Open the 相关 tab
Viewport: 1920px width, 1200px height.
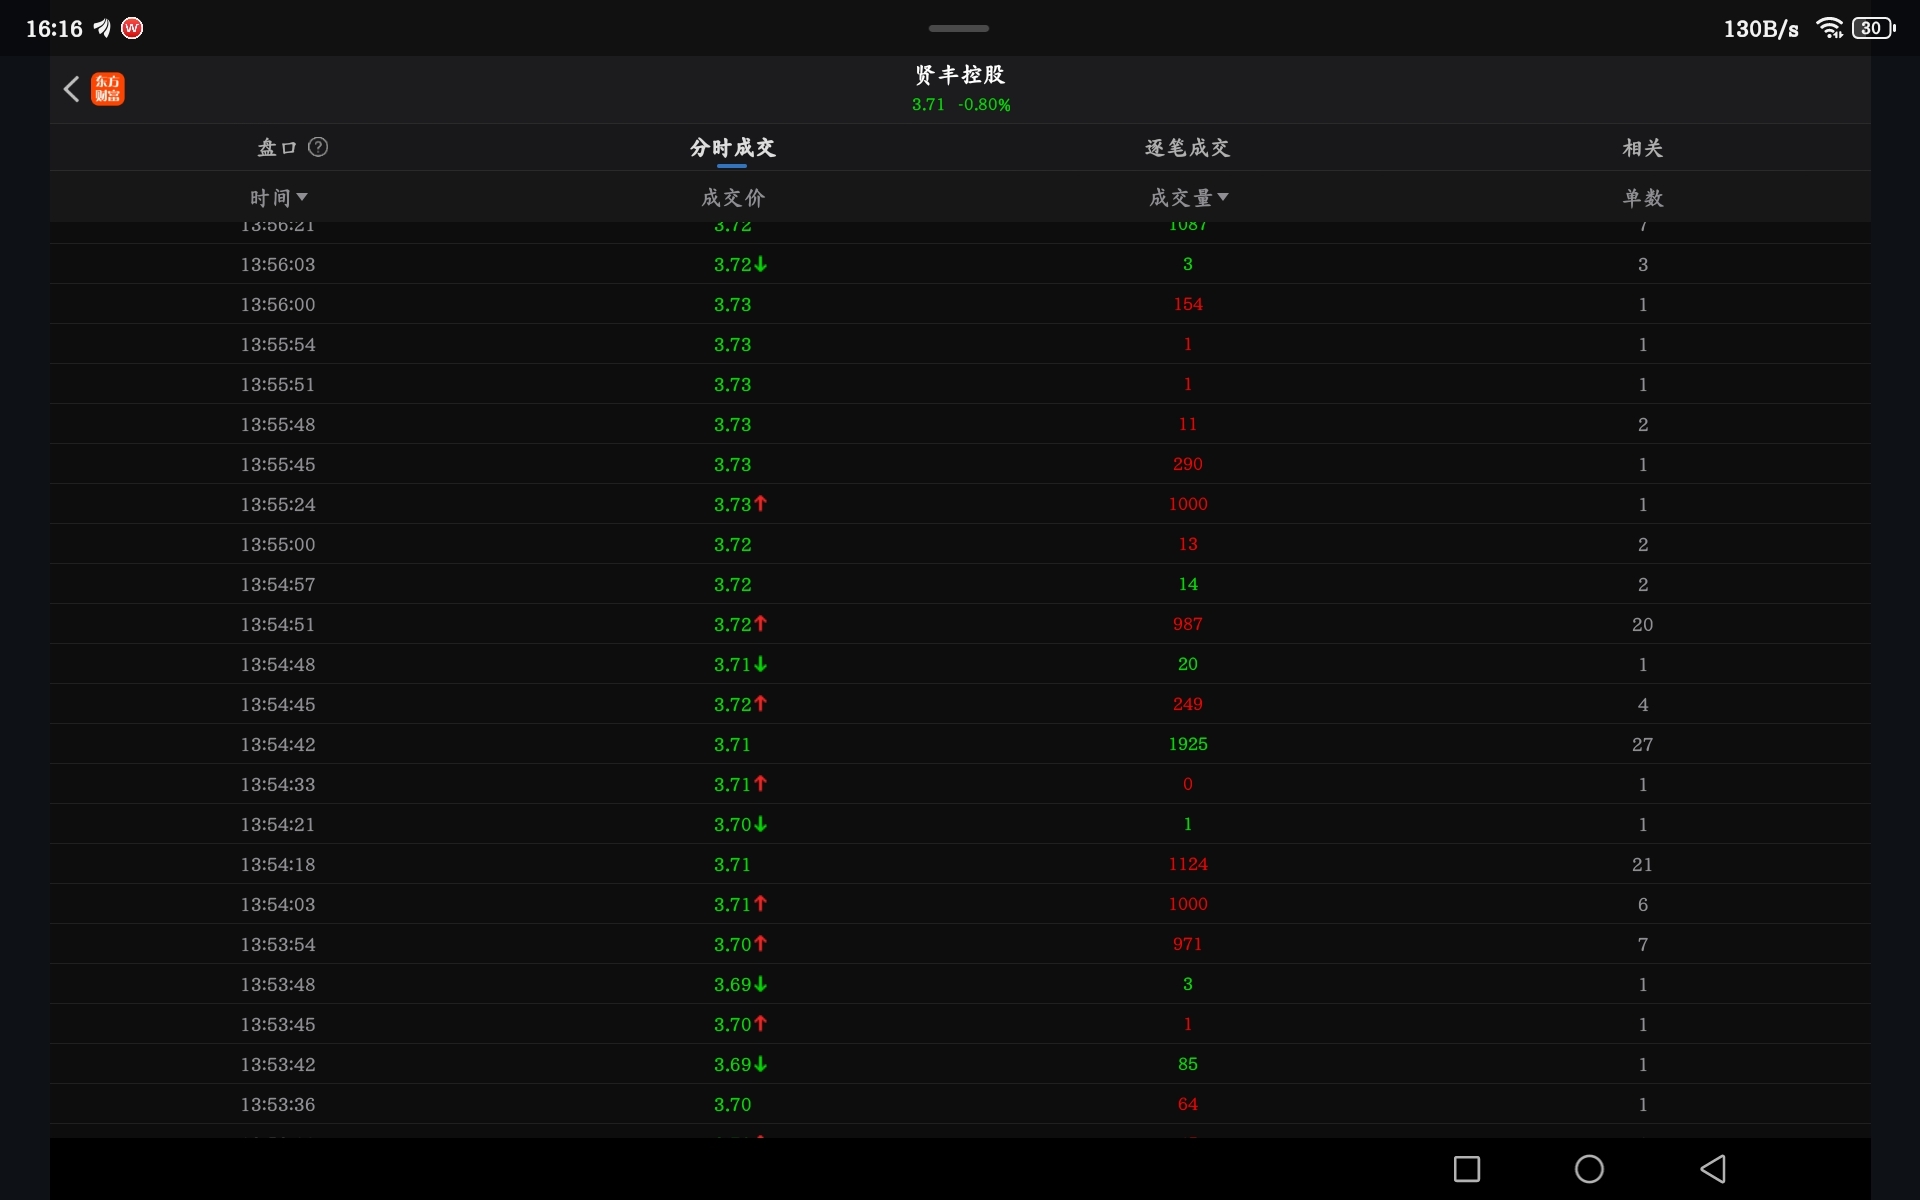[x=1642, y=147]
